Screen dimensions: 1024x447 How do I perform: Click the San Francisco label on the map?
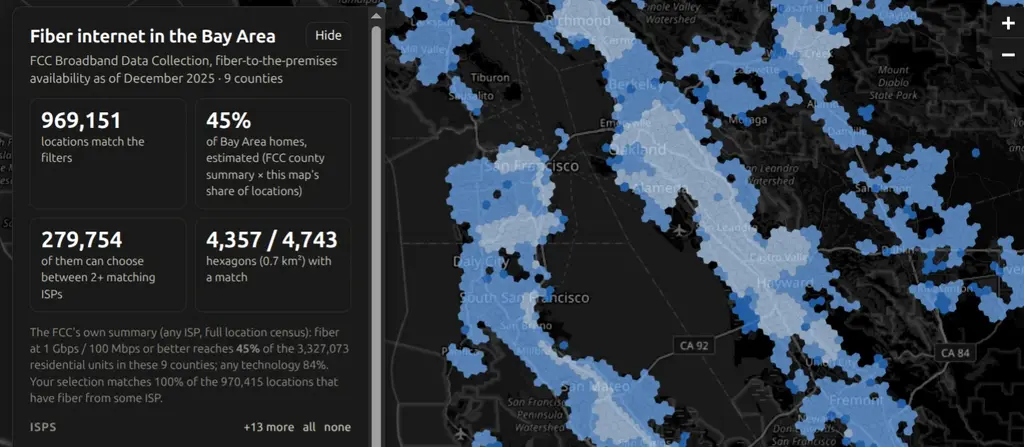531,166
